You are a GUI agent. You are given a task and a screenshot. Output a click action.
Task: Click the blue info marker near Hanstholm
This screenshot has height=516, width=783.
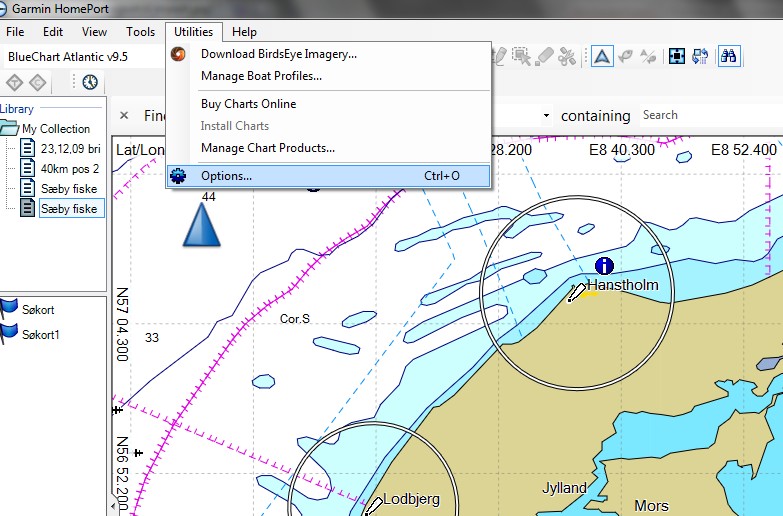pyautogui.click(x=604, y=266)
